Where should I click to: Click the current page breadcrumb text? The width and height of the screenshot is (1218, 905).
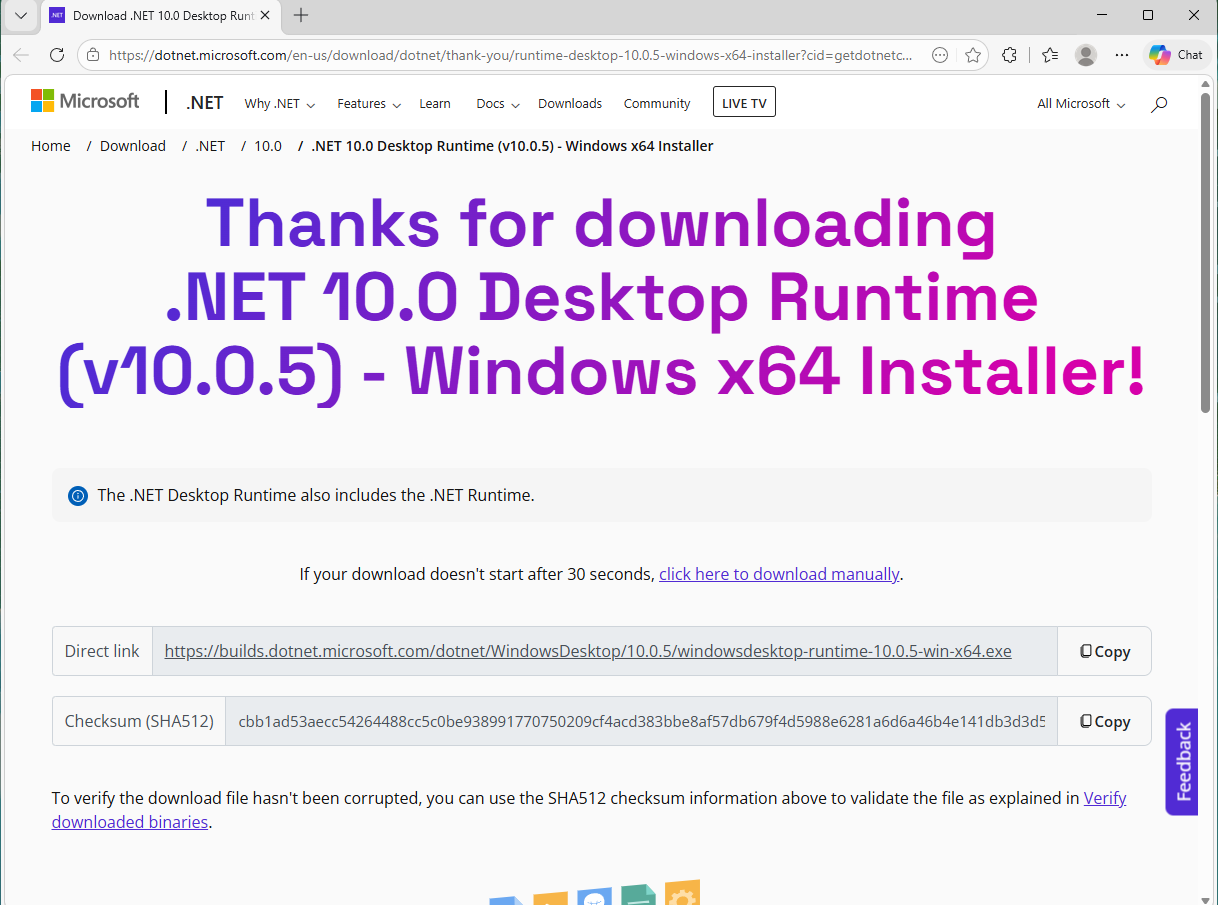(x=512, y=146)
